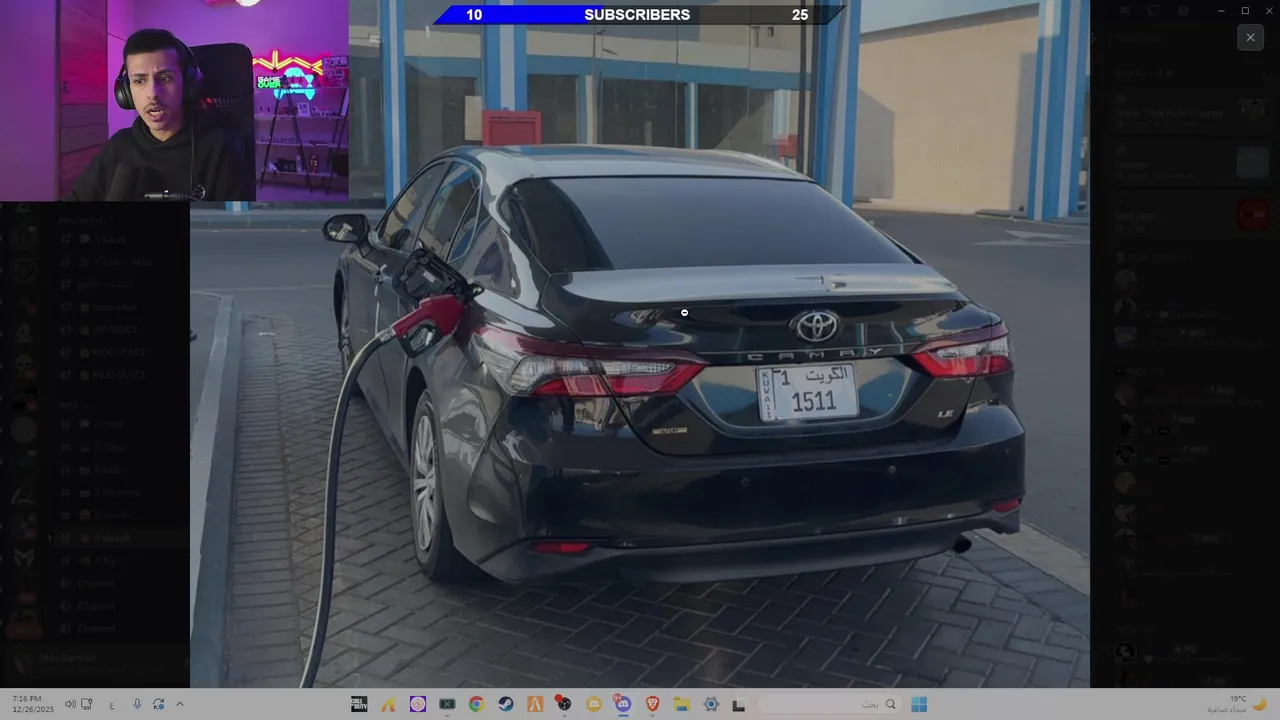The image size is (1280, 720).
Task: Open the sync status tray icon
Action: 158,704
